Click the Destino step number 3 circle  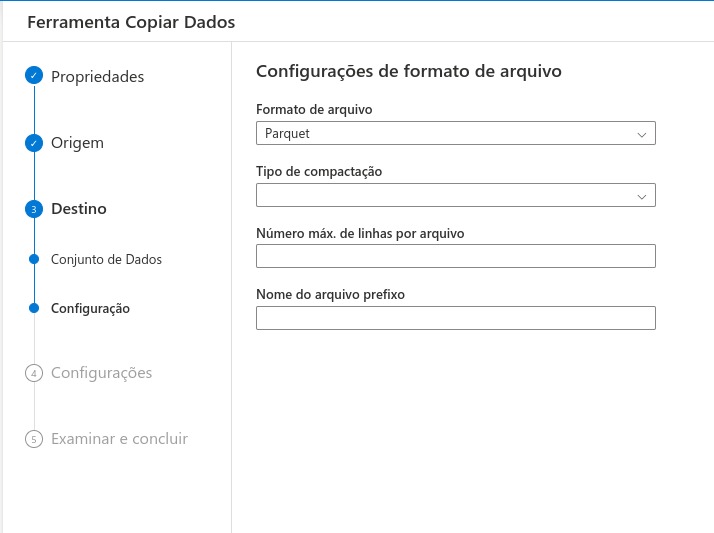pos(34,209)
